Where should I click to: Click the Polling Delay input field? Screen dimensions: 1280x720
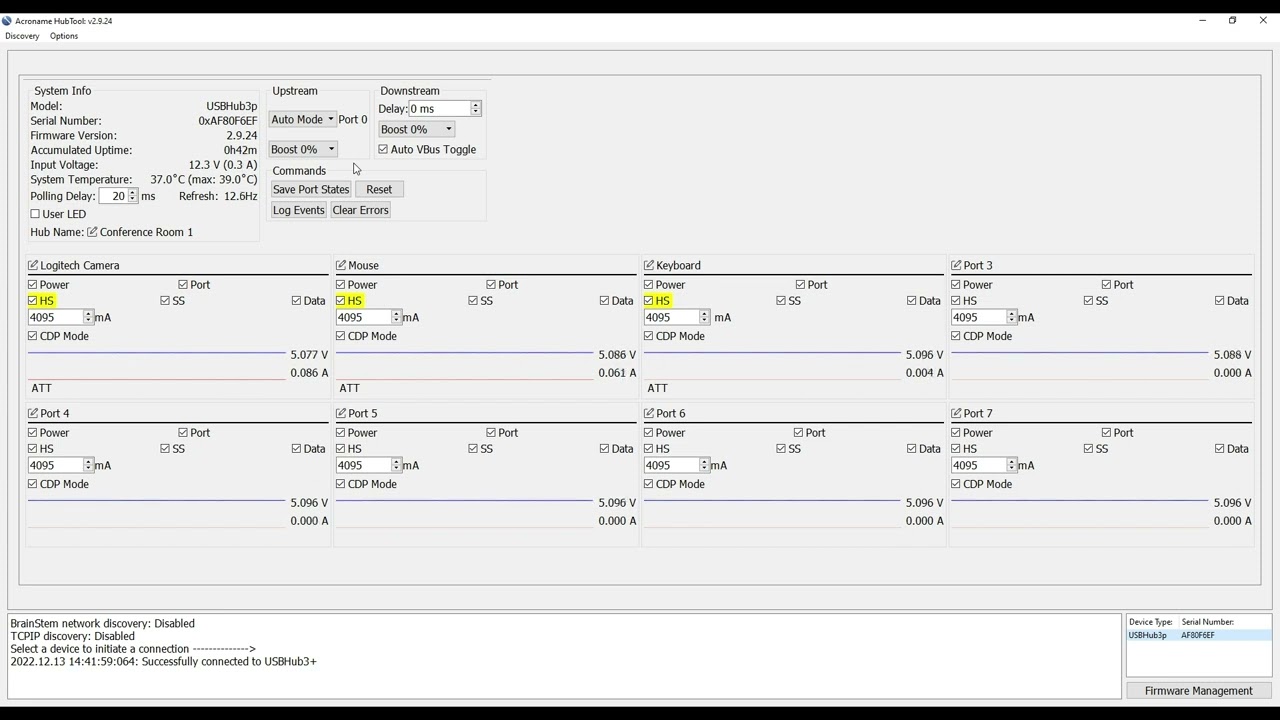pos(114,196)
